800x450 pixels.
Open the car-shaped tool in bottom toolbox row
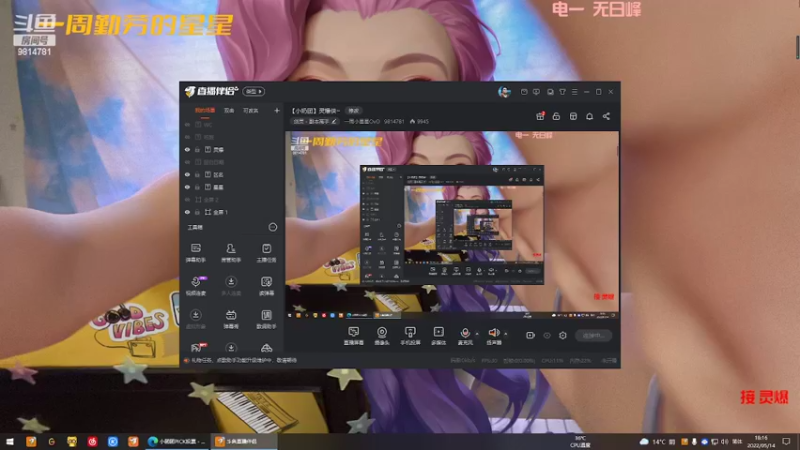coord(266,348)
